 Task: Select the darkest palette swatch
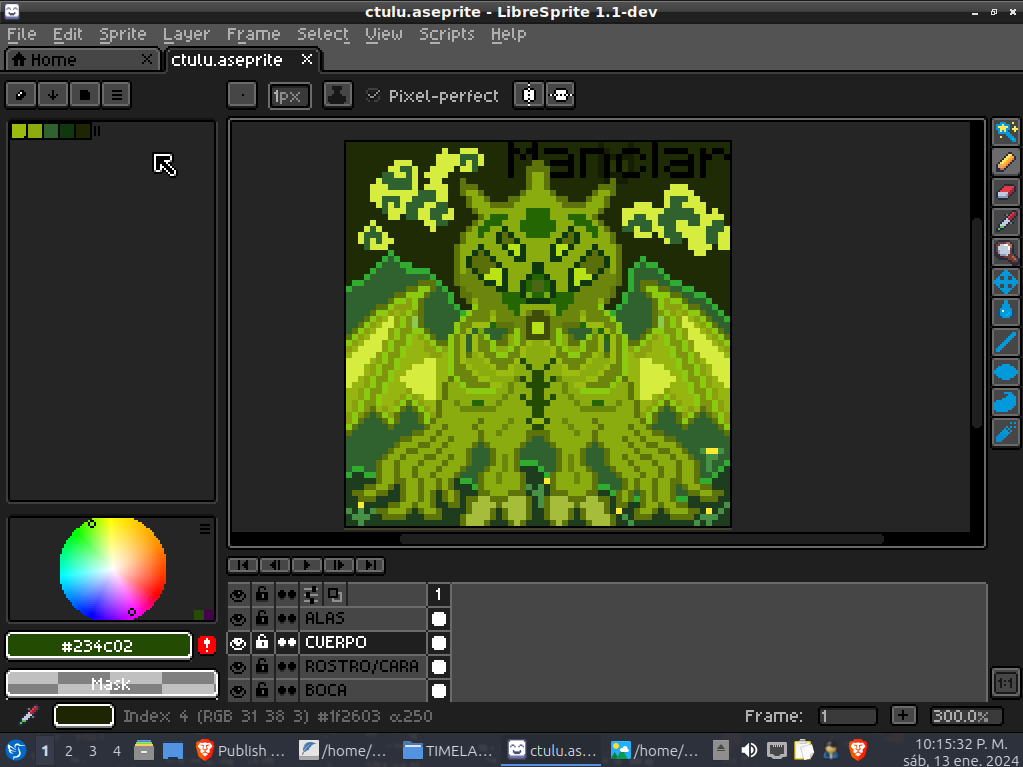[x=82, y=131]
